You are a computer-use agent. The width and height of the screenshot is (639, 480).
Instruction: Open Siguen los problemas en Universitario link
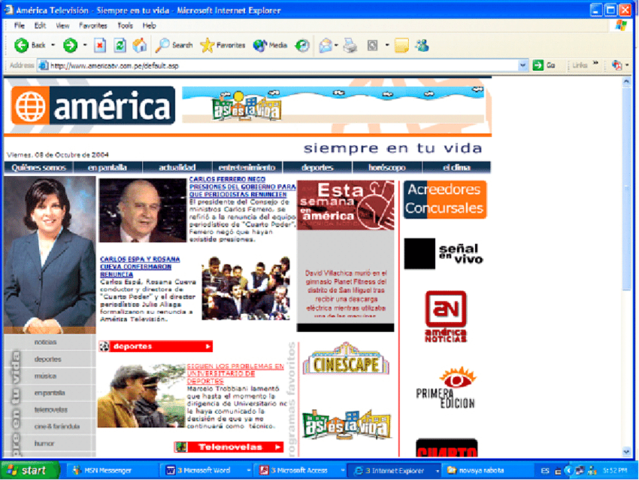pos(235,374)
